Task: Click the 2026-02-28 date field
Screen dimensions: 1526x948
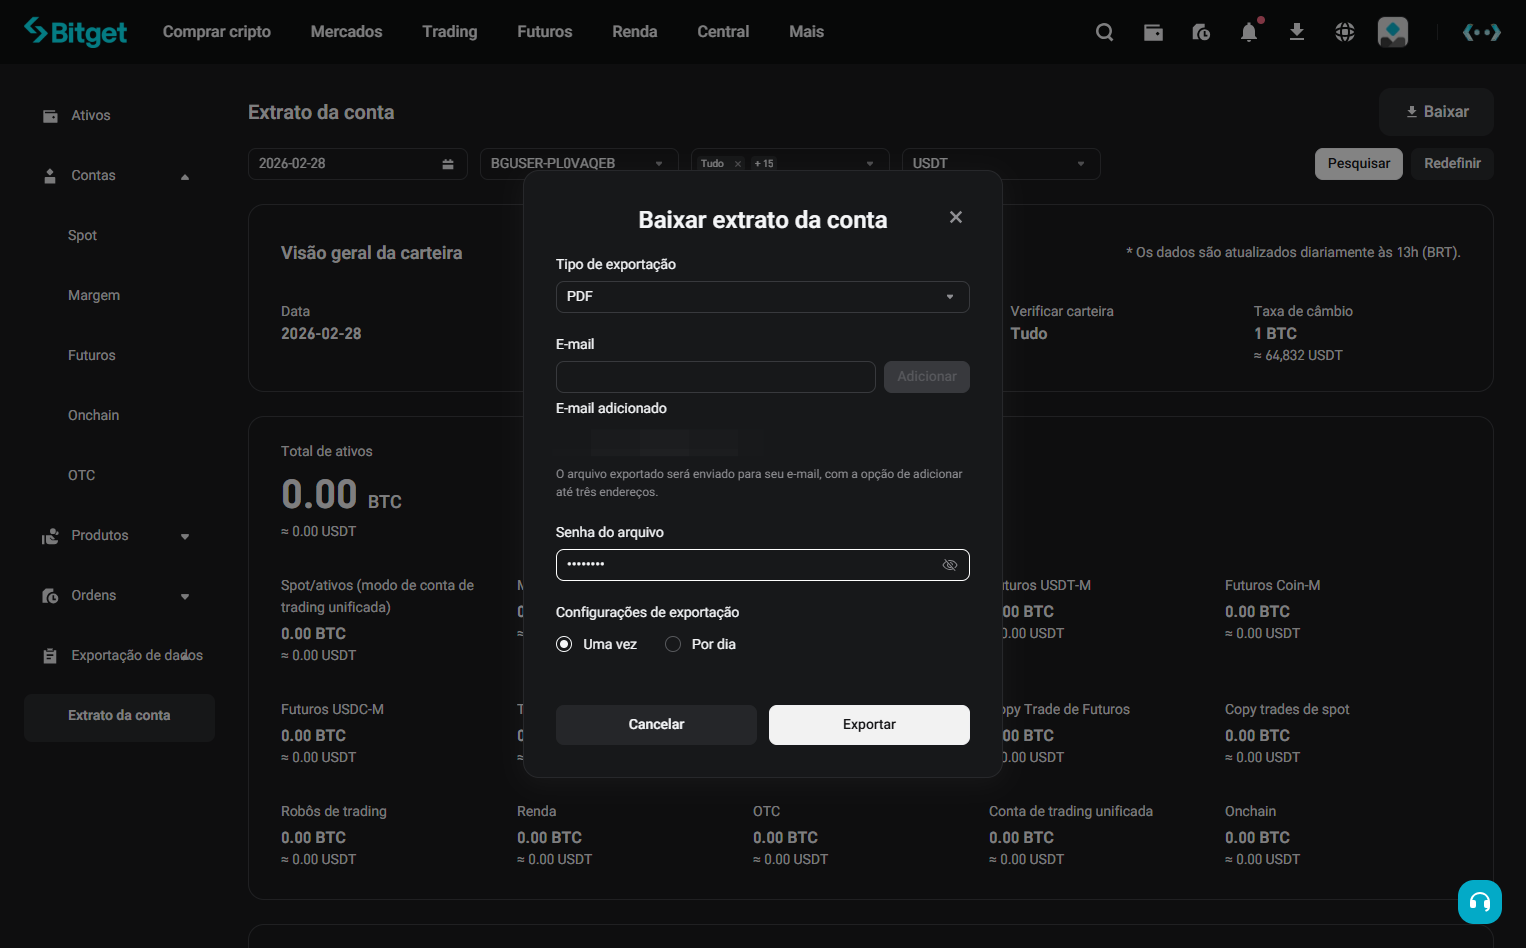Action: [x=358, y=164]
